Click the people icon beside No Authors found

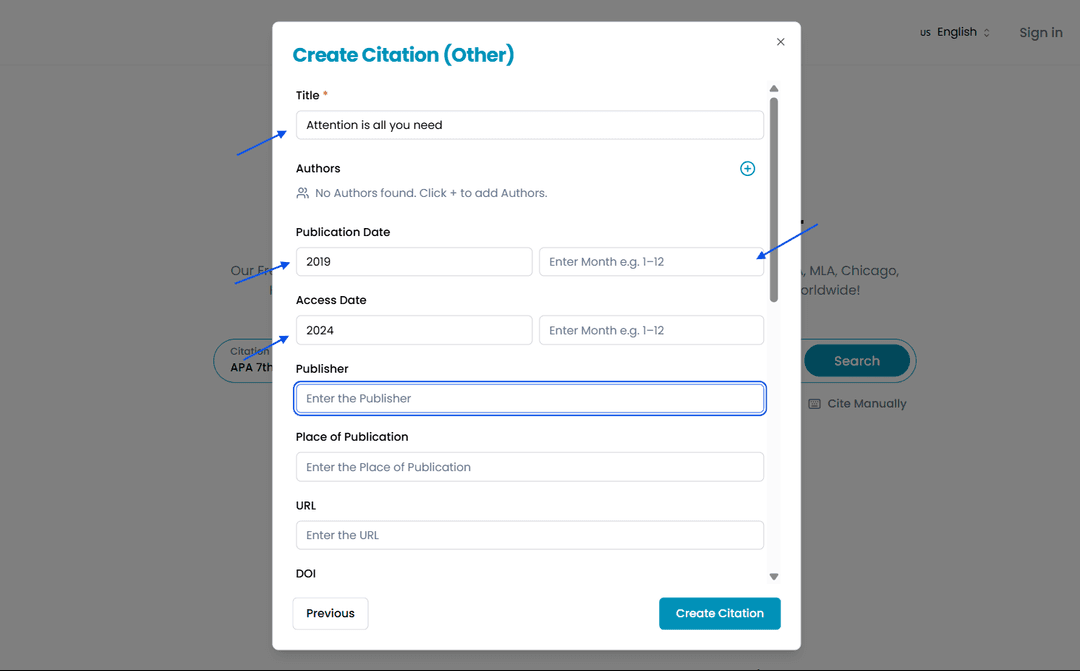[x=303, y=192]
